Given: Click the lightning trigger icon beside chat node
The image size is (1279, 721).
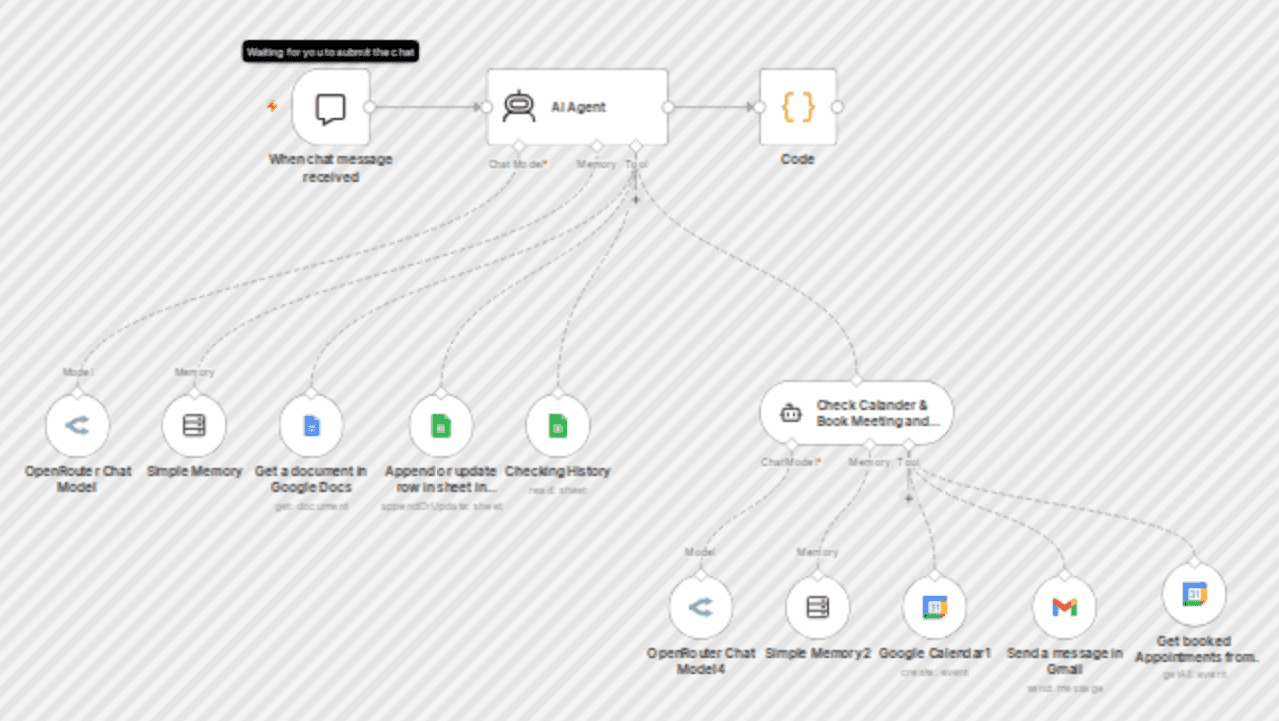Looking at the screenshot, I should (x=272, y=106).
